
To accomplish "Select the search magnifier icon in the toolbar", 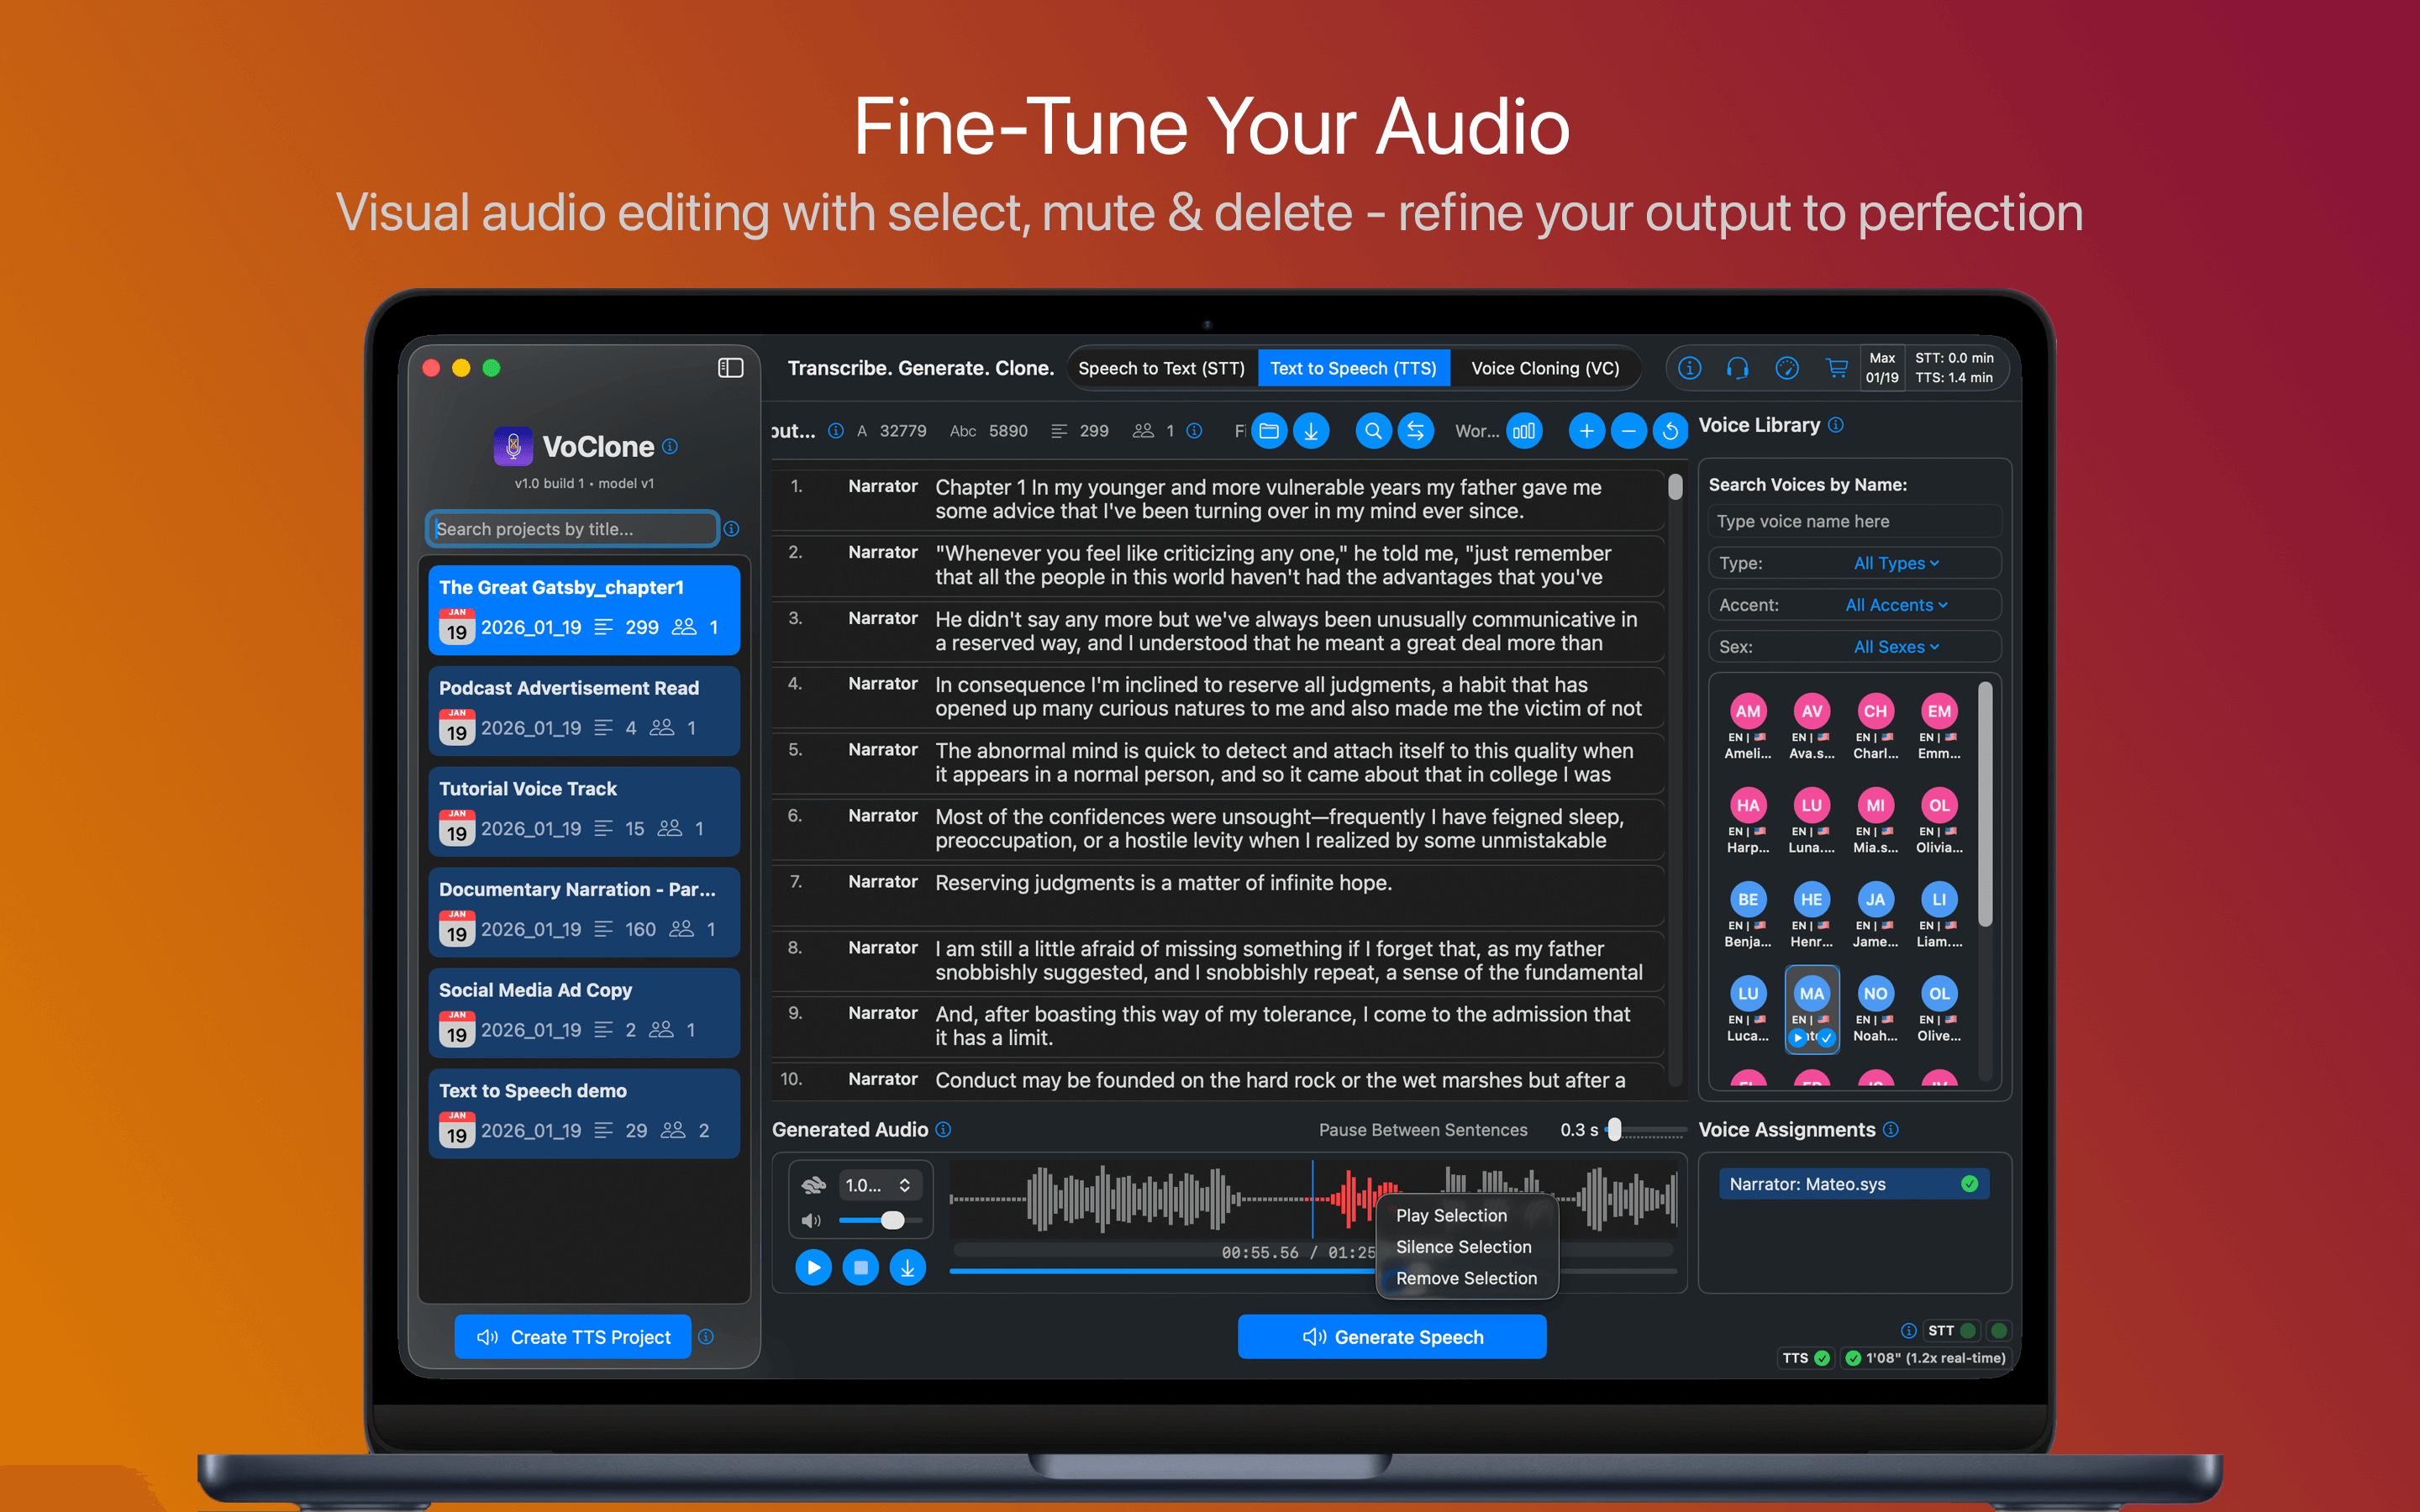I will click(1373, 431).
